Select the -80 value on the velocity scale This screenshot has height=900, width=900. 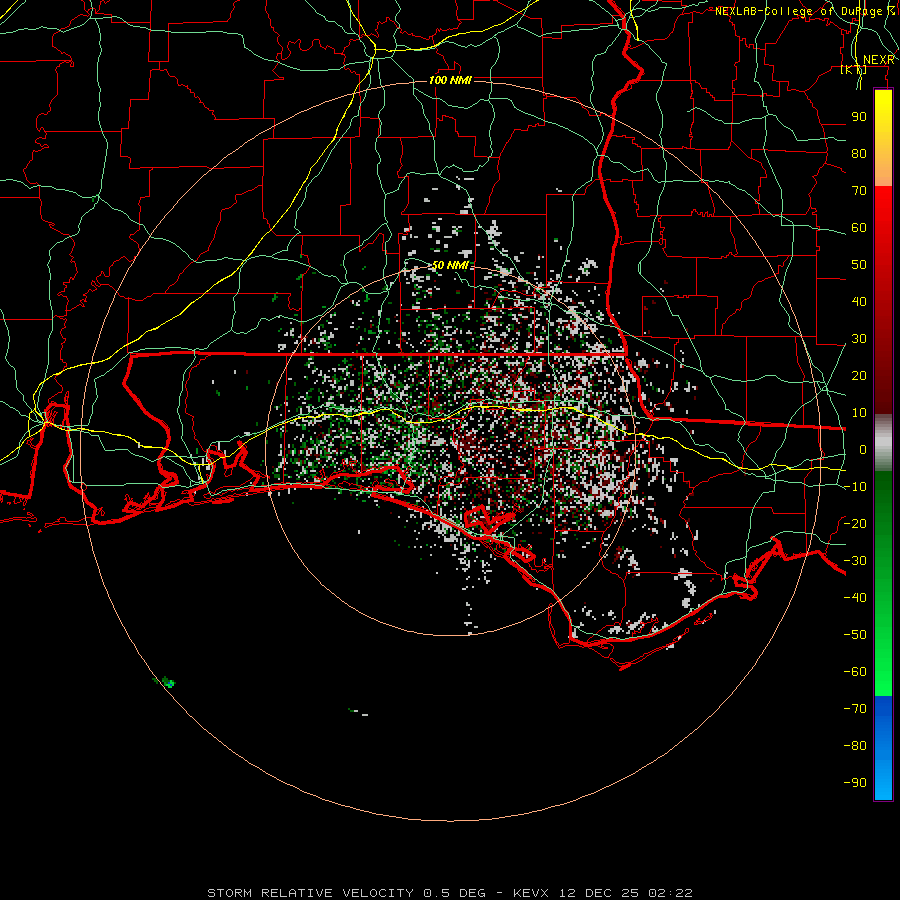pos(855,746)
